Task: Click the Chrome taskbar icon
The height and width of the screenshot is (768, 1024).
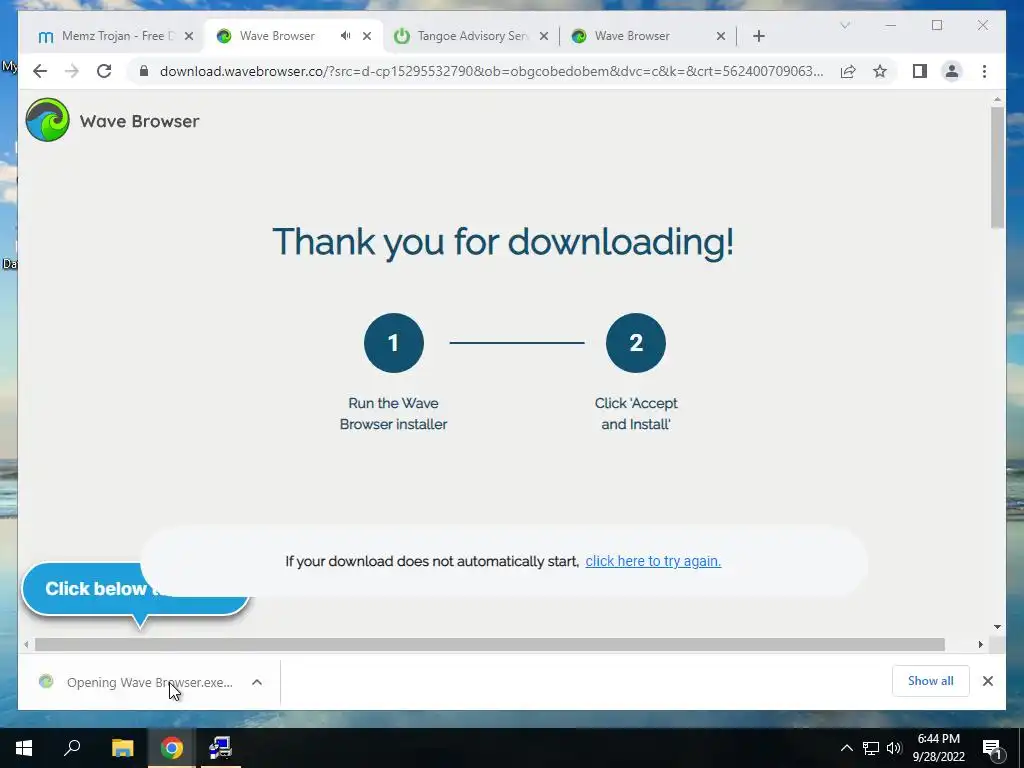Action: click(171, 748)
